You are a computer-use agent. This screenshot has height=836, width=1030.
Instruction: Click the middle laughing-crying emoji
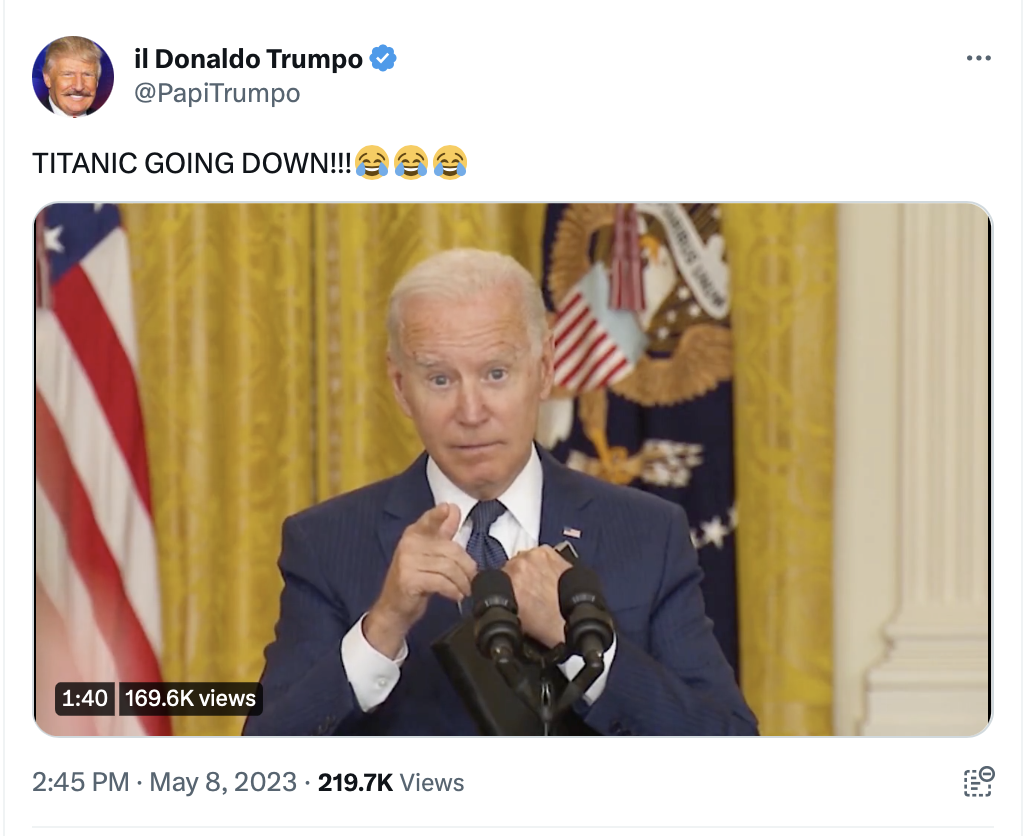coord(411,162)
